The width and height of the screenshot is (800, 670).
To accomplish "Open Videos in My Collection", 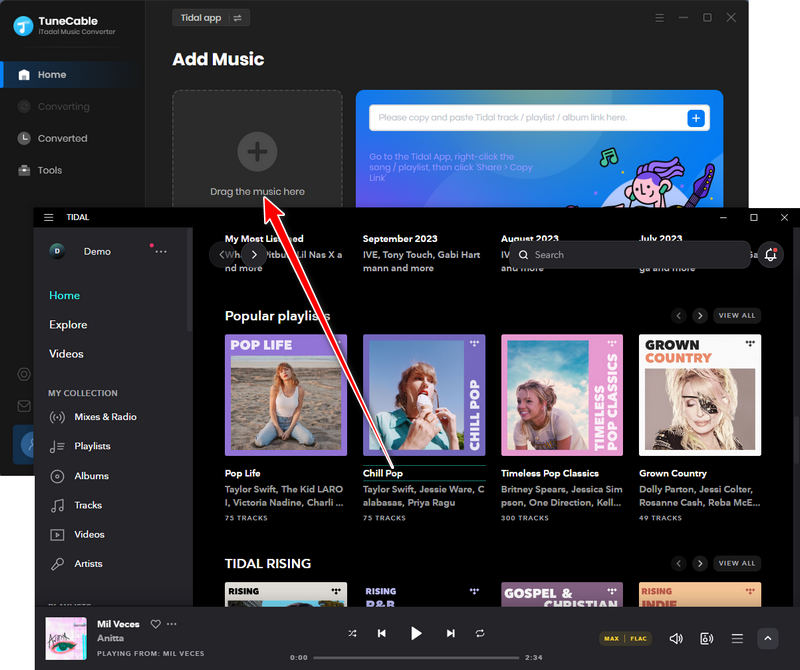I will coord(77,535).
